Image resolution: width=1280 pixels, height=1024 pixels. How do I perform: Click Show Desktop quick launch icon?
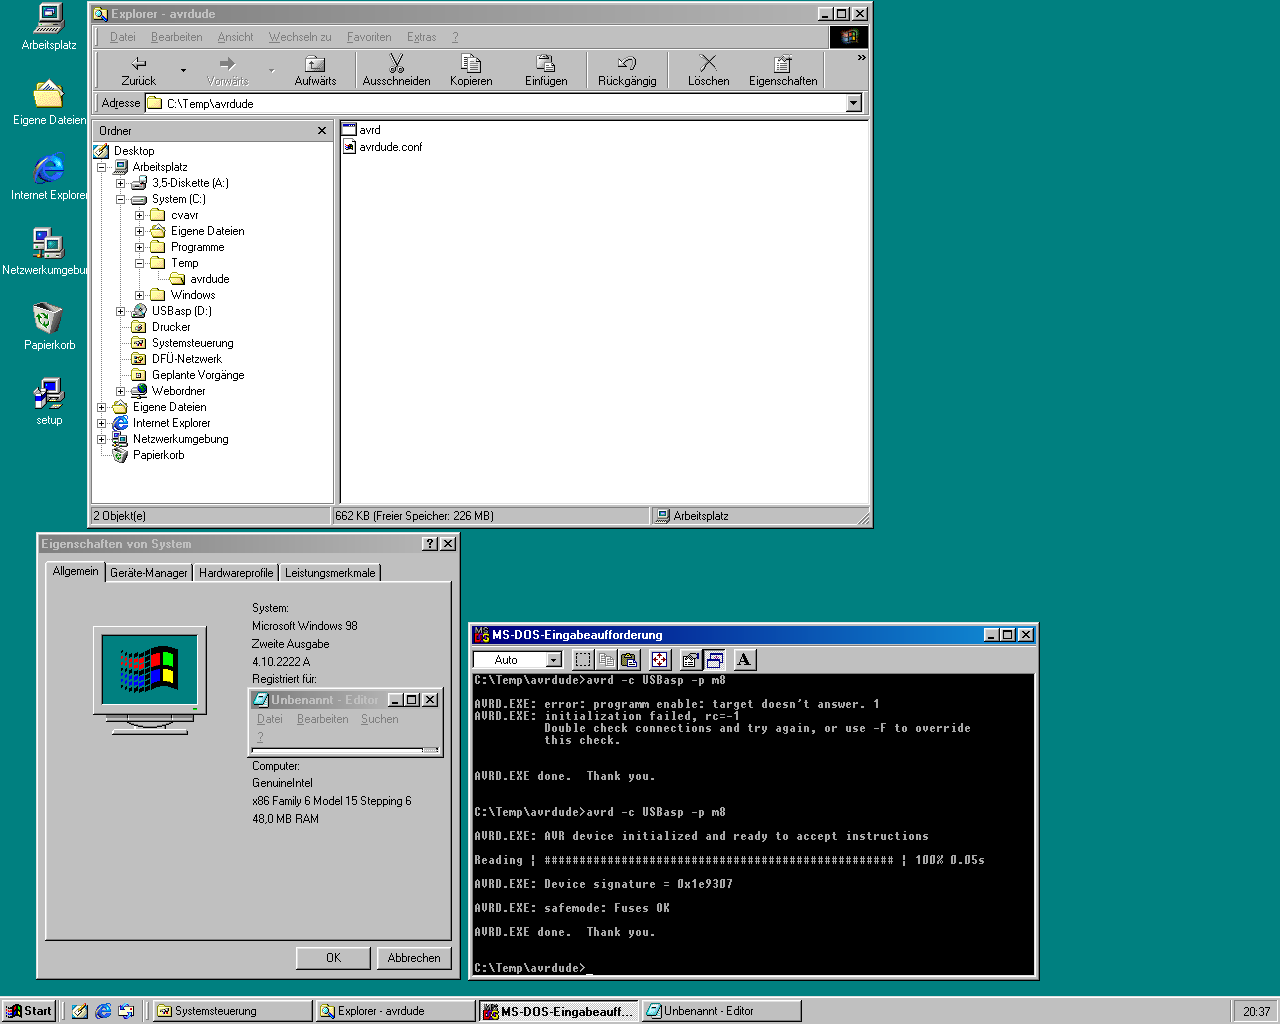[x=80, y=1011]
